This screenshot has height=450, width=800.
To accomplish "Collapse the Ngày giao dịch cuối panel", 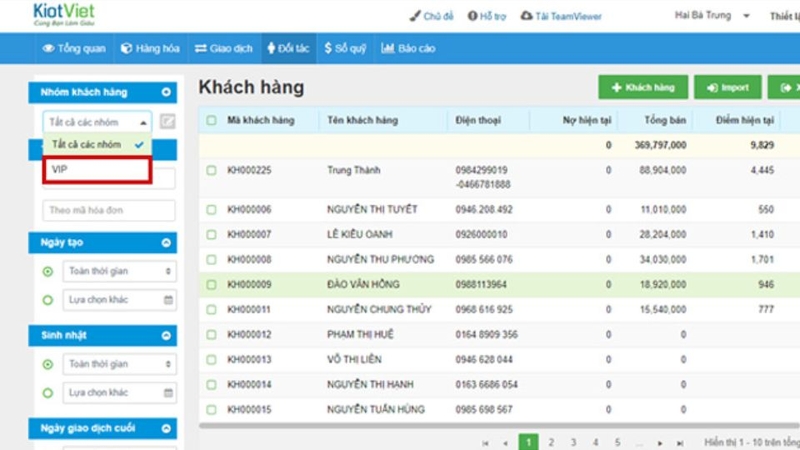I will click(166, 429).
